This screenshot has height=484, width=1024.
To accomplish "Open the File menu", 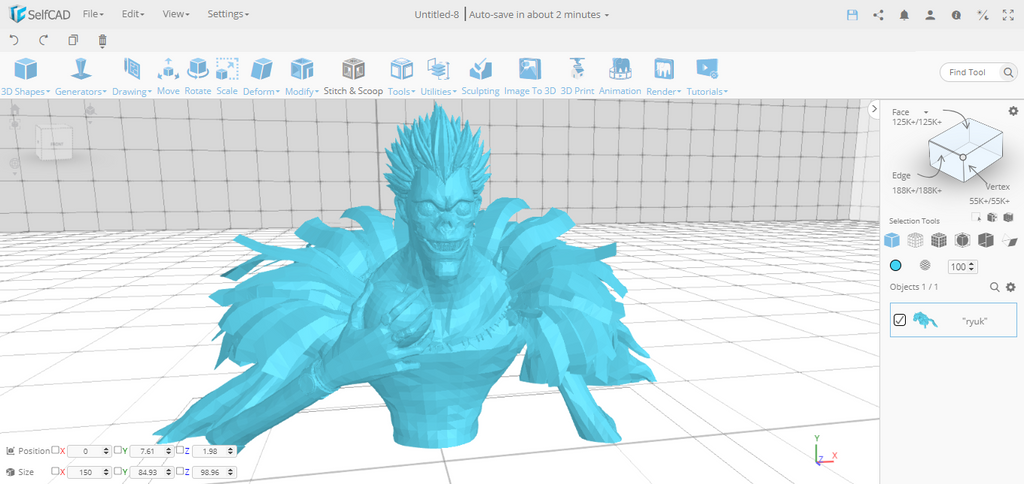I will click(x=94, y=14).
